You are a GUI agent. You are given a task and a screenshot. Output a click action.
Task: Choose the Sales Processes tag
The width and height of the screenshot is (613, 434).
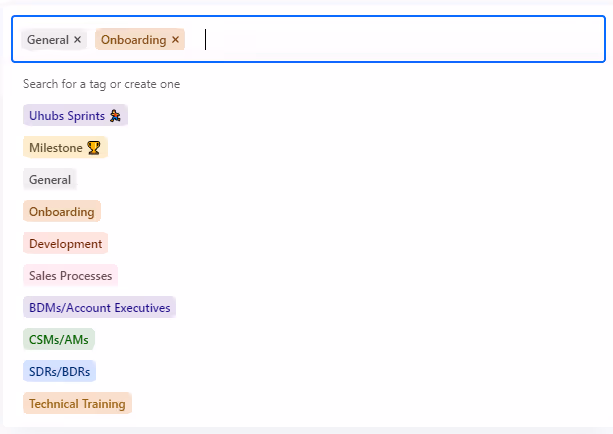click(x=70, y=276)
